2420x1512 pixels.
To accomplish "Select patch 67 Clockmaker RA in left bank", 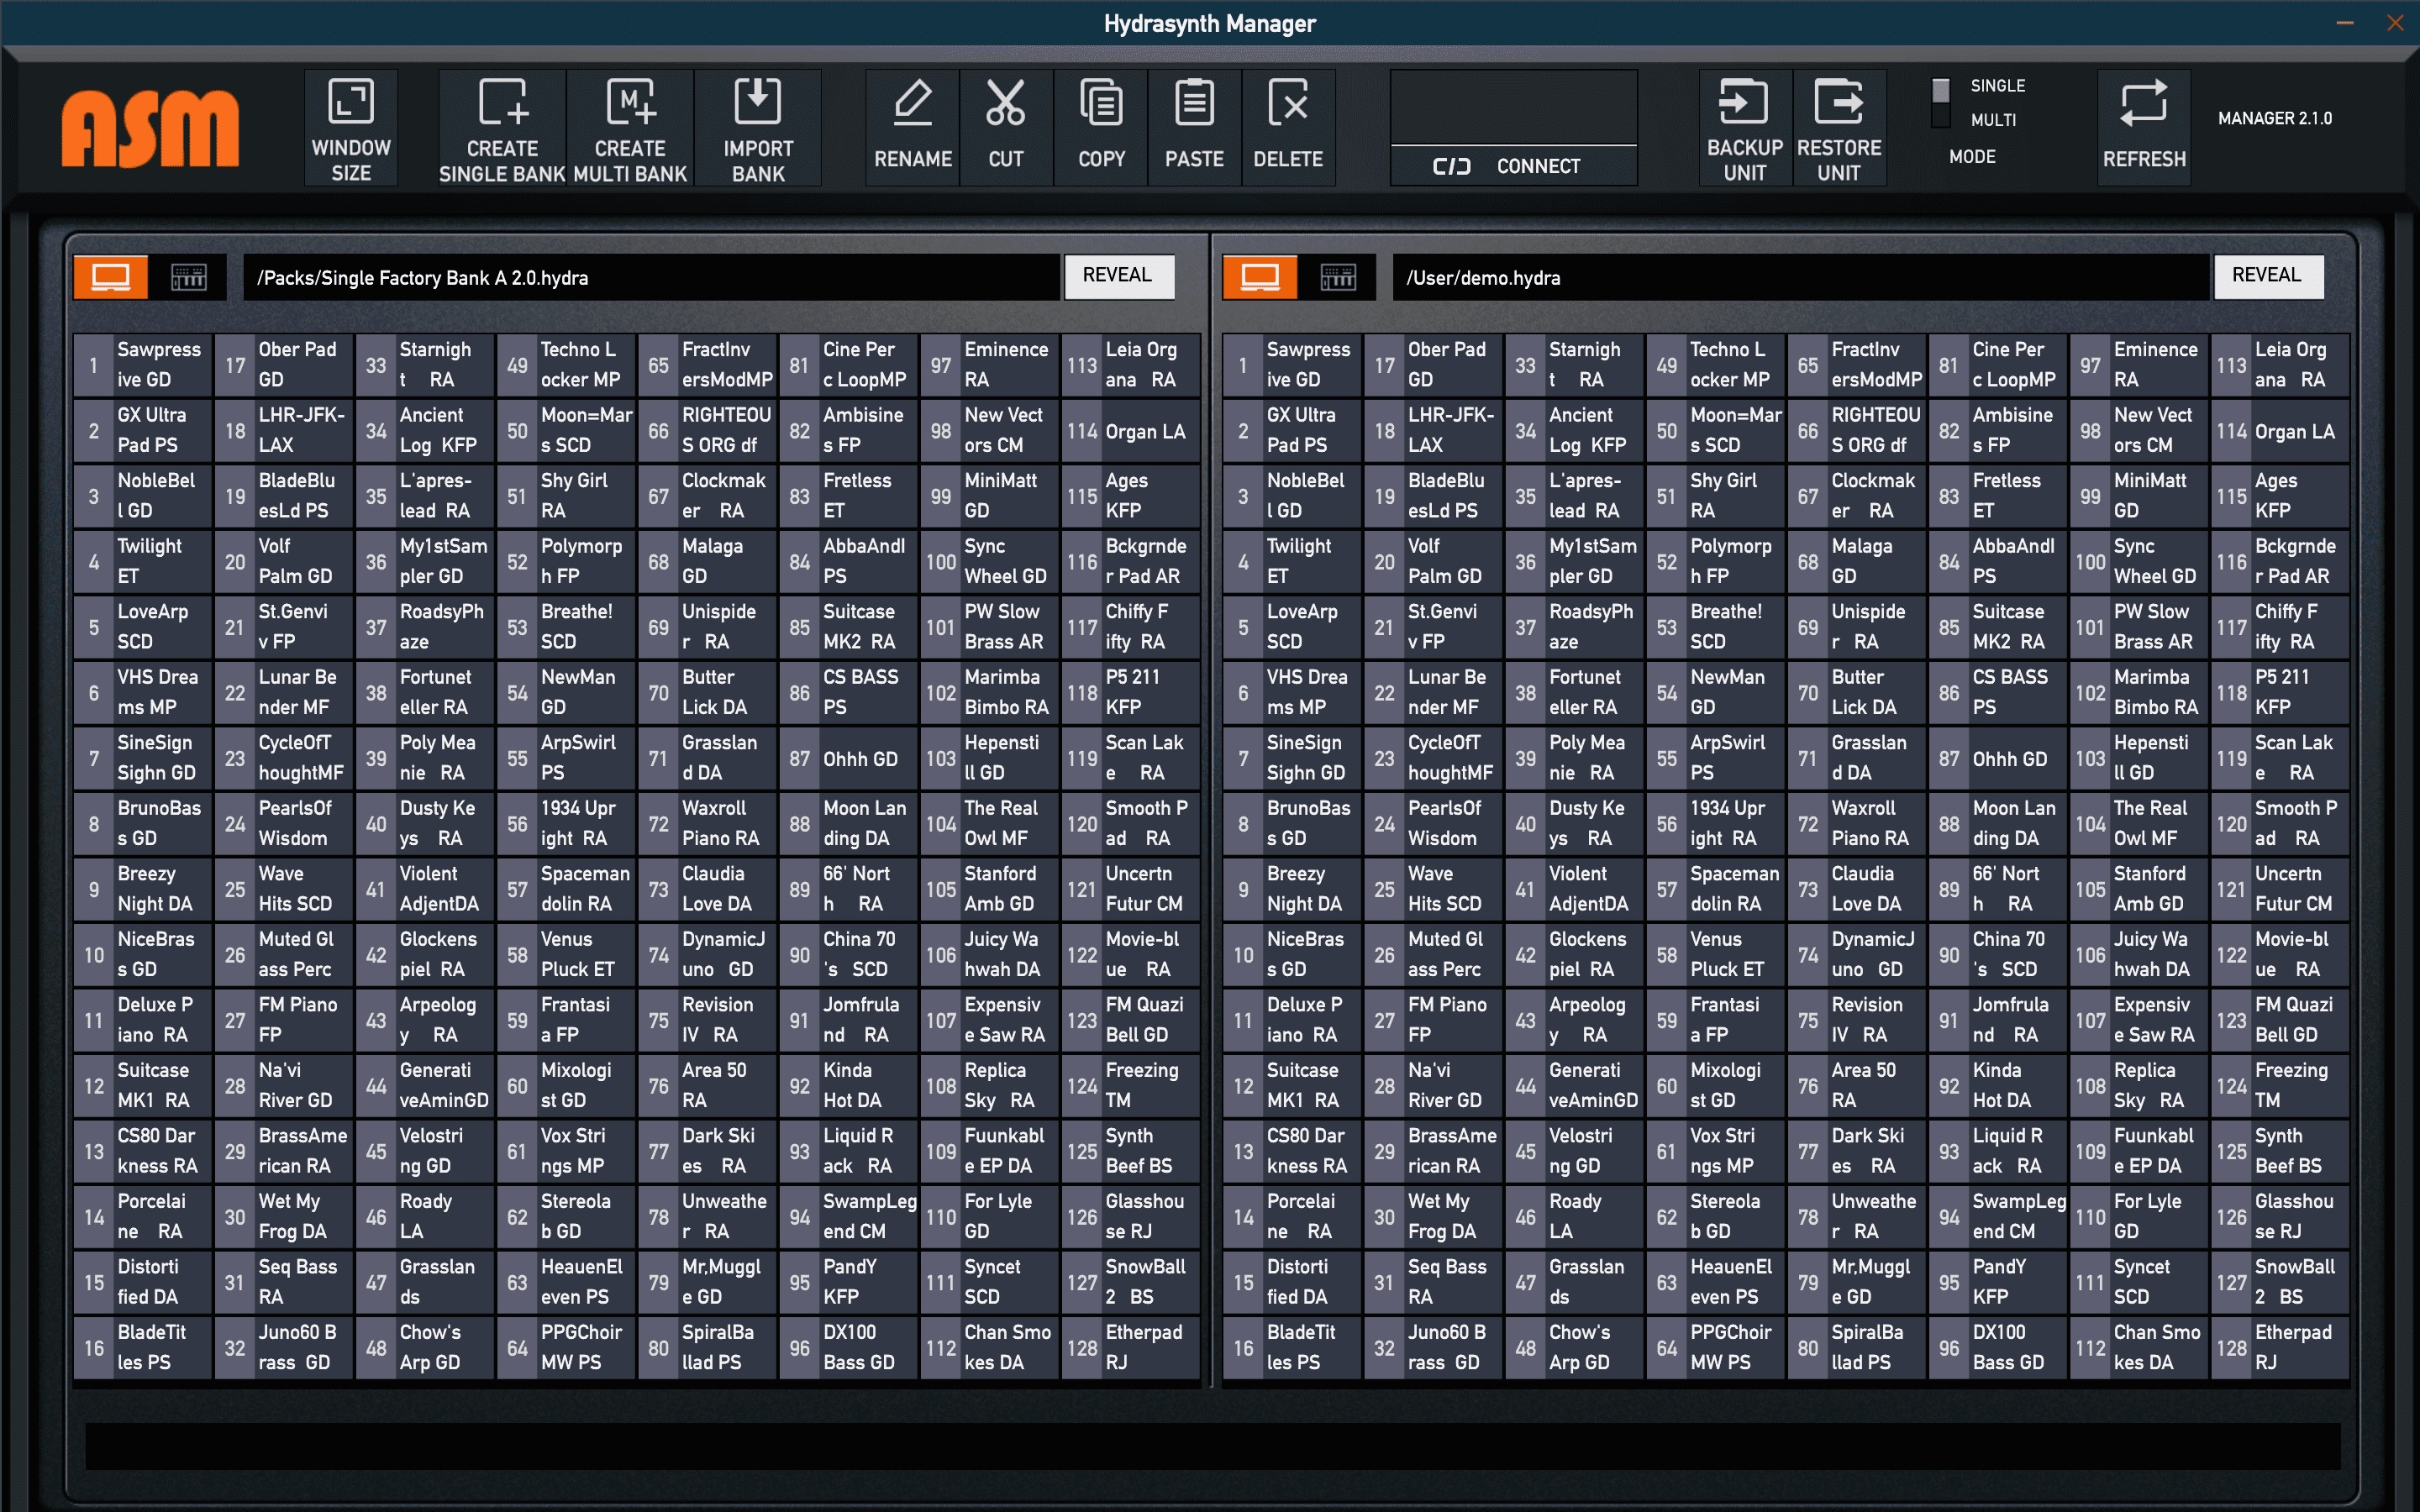I will (708, 496).
